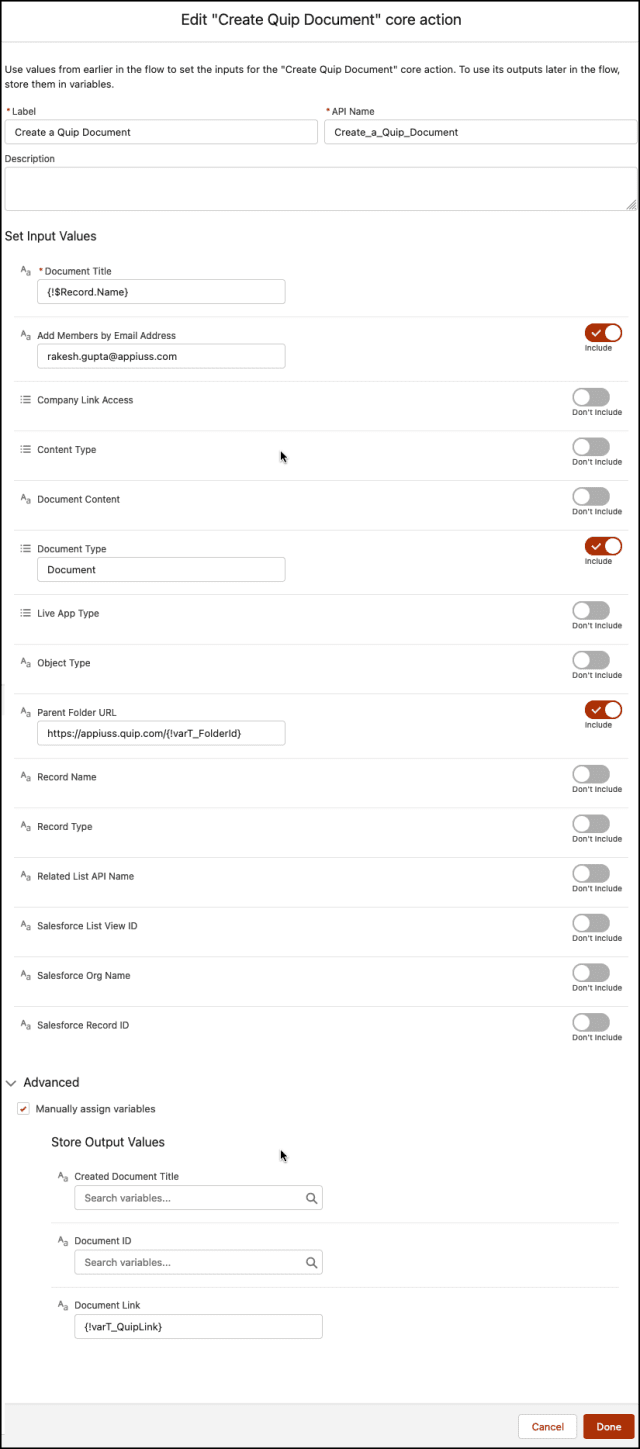
Task: Click text-type icon beside Document Title
Action: (x=26, y=271)
